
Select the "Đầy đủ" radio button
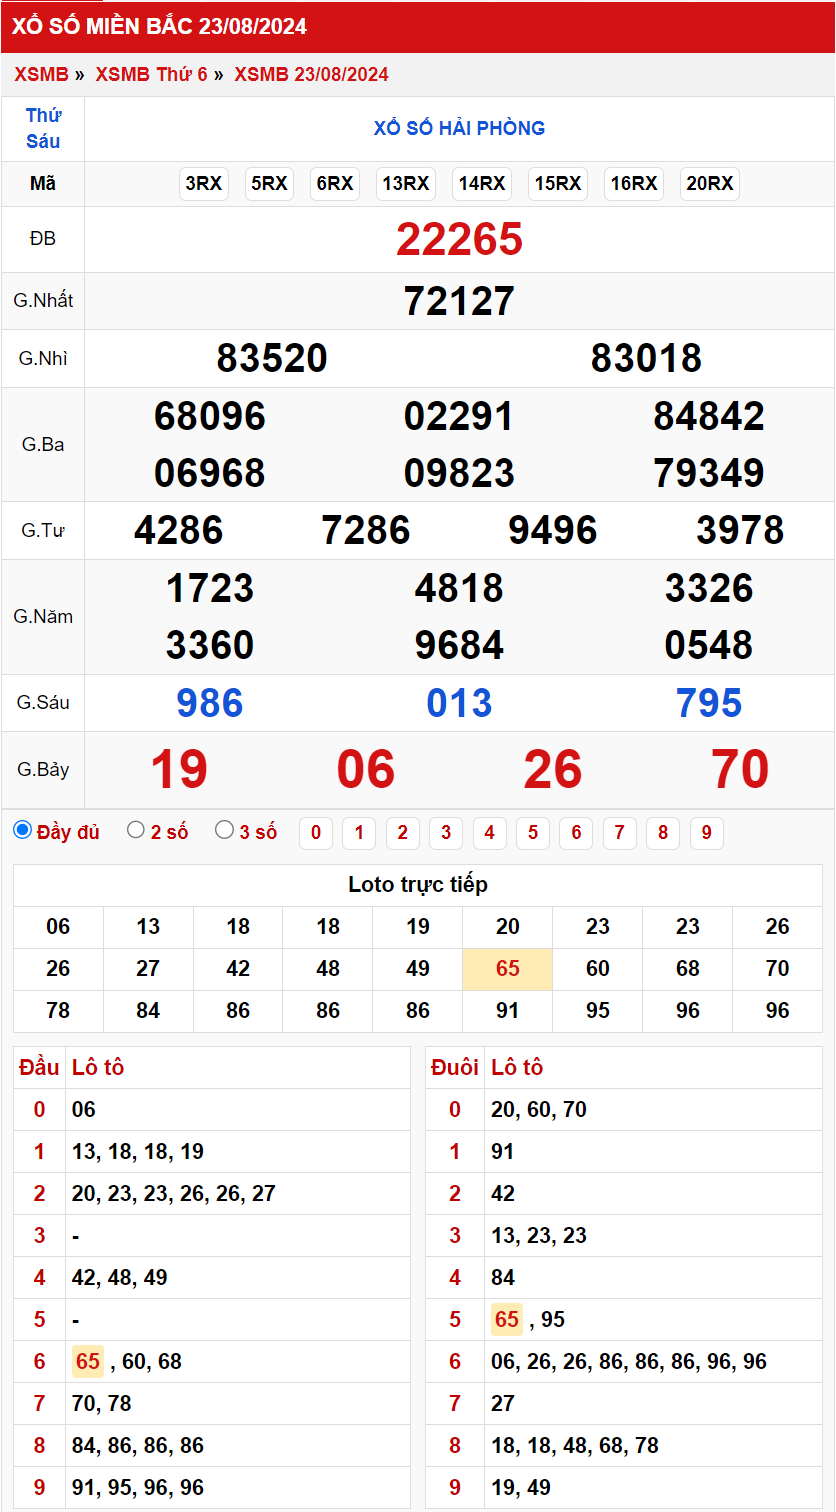[x=22, y=830]
